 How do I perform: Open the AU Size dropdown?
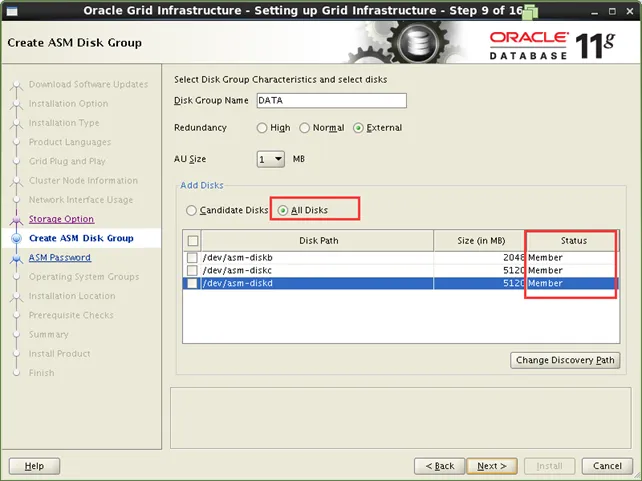271,159
